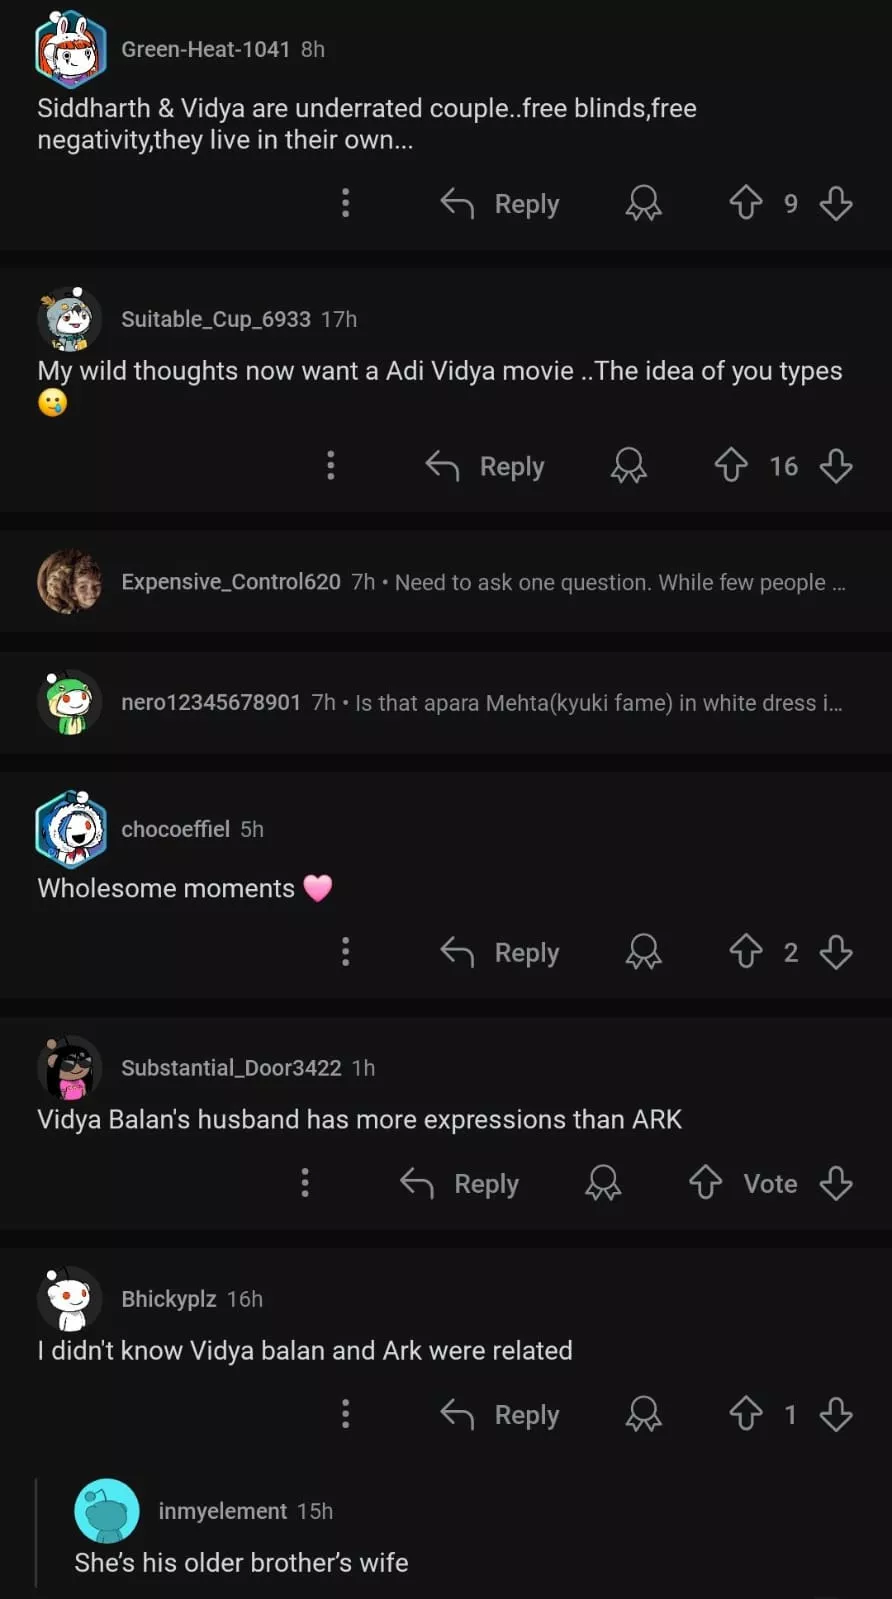Reply to the 'Wholesome moments' comment

tap(500, 952)
